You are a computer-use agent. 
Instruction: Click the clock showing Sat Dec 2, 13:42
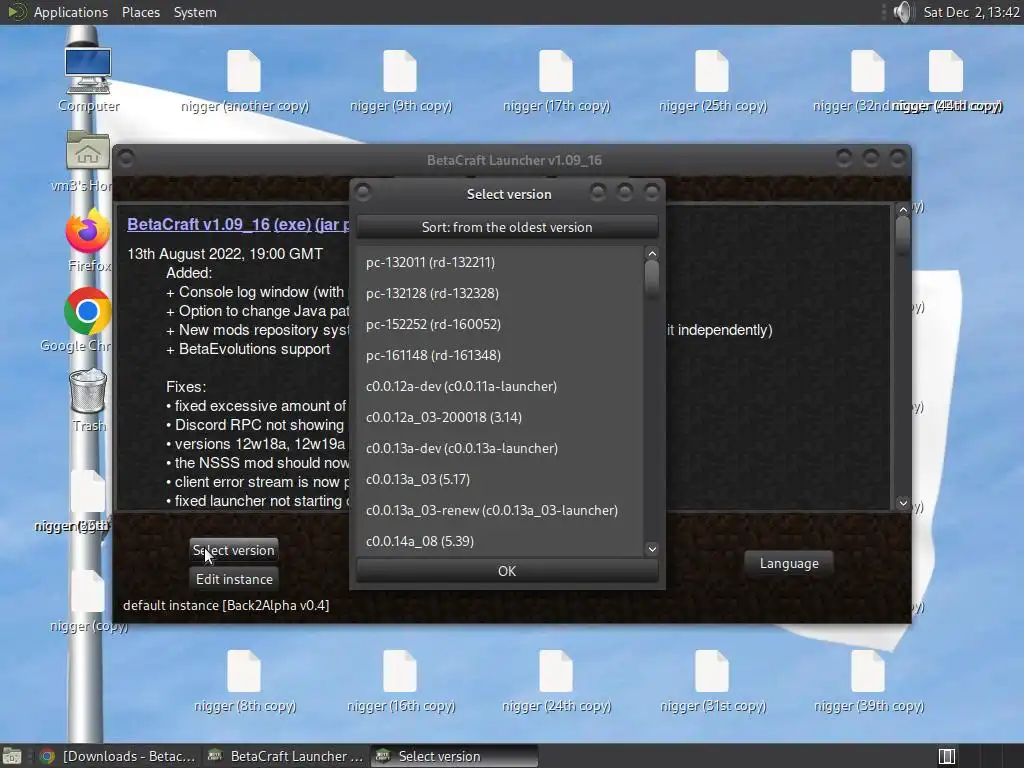[x=971, y=12]
